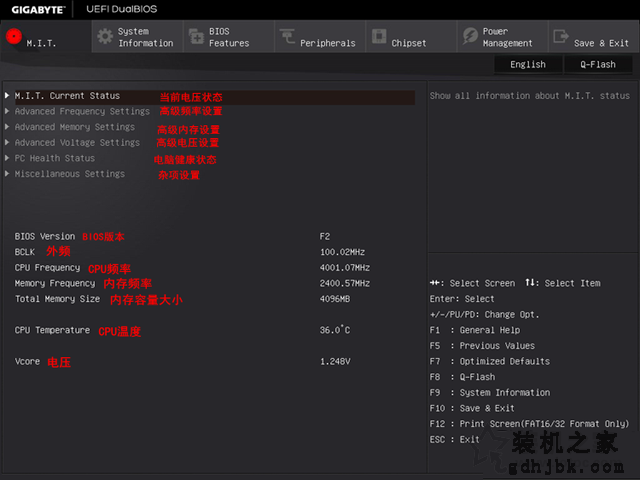Launch the Q-Flash button

(x=598, y=64)
